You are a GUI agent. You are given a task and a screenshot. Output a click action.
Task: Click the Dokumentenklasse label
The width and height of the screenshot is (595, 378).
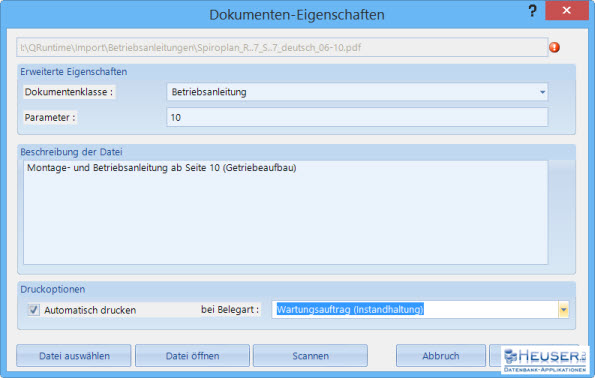tap(69, 92)
